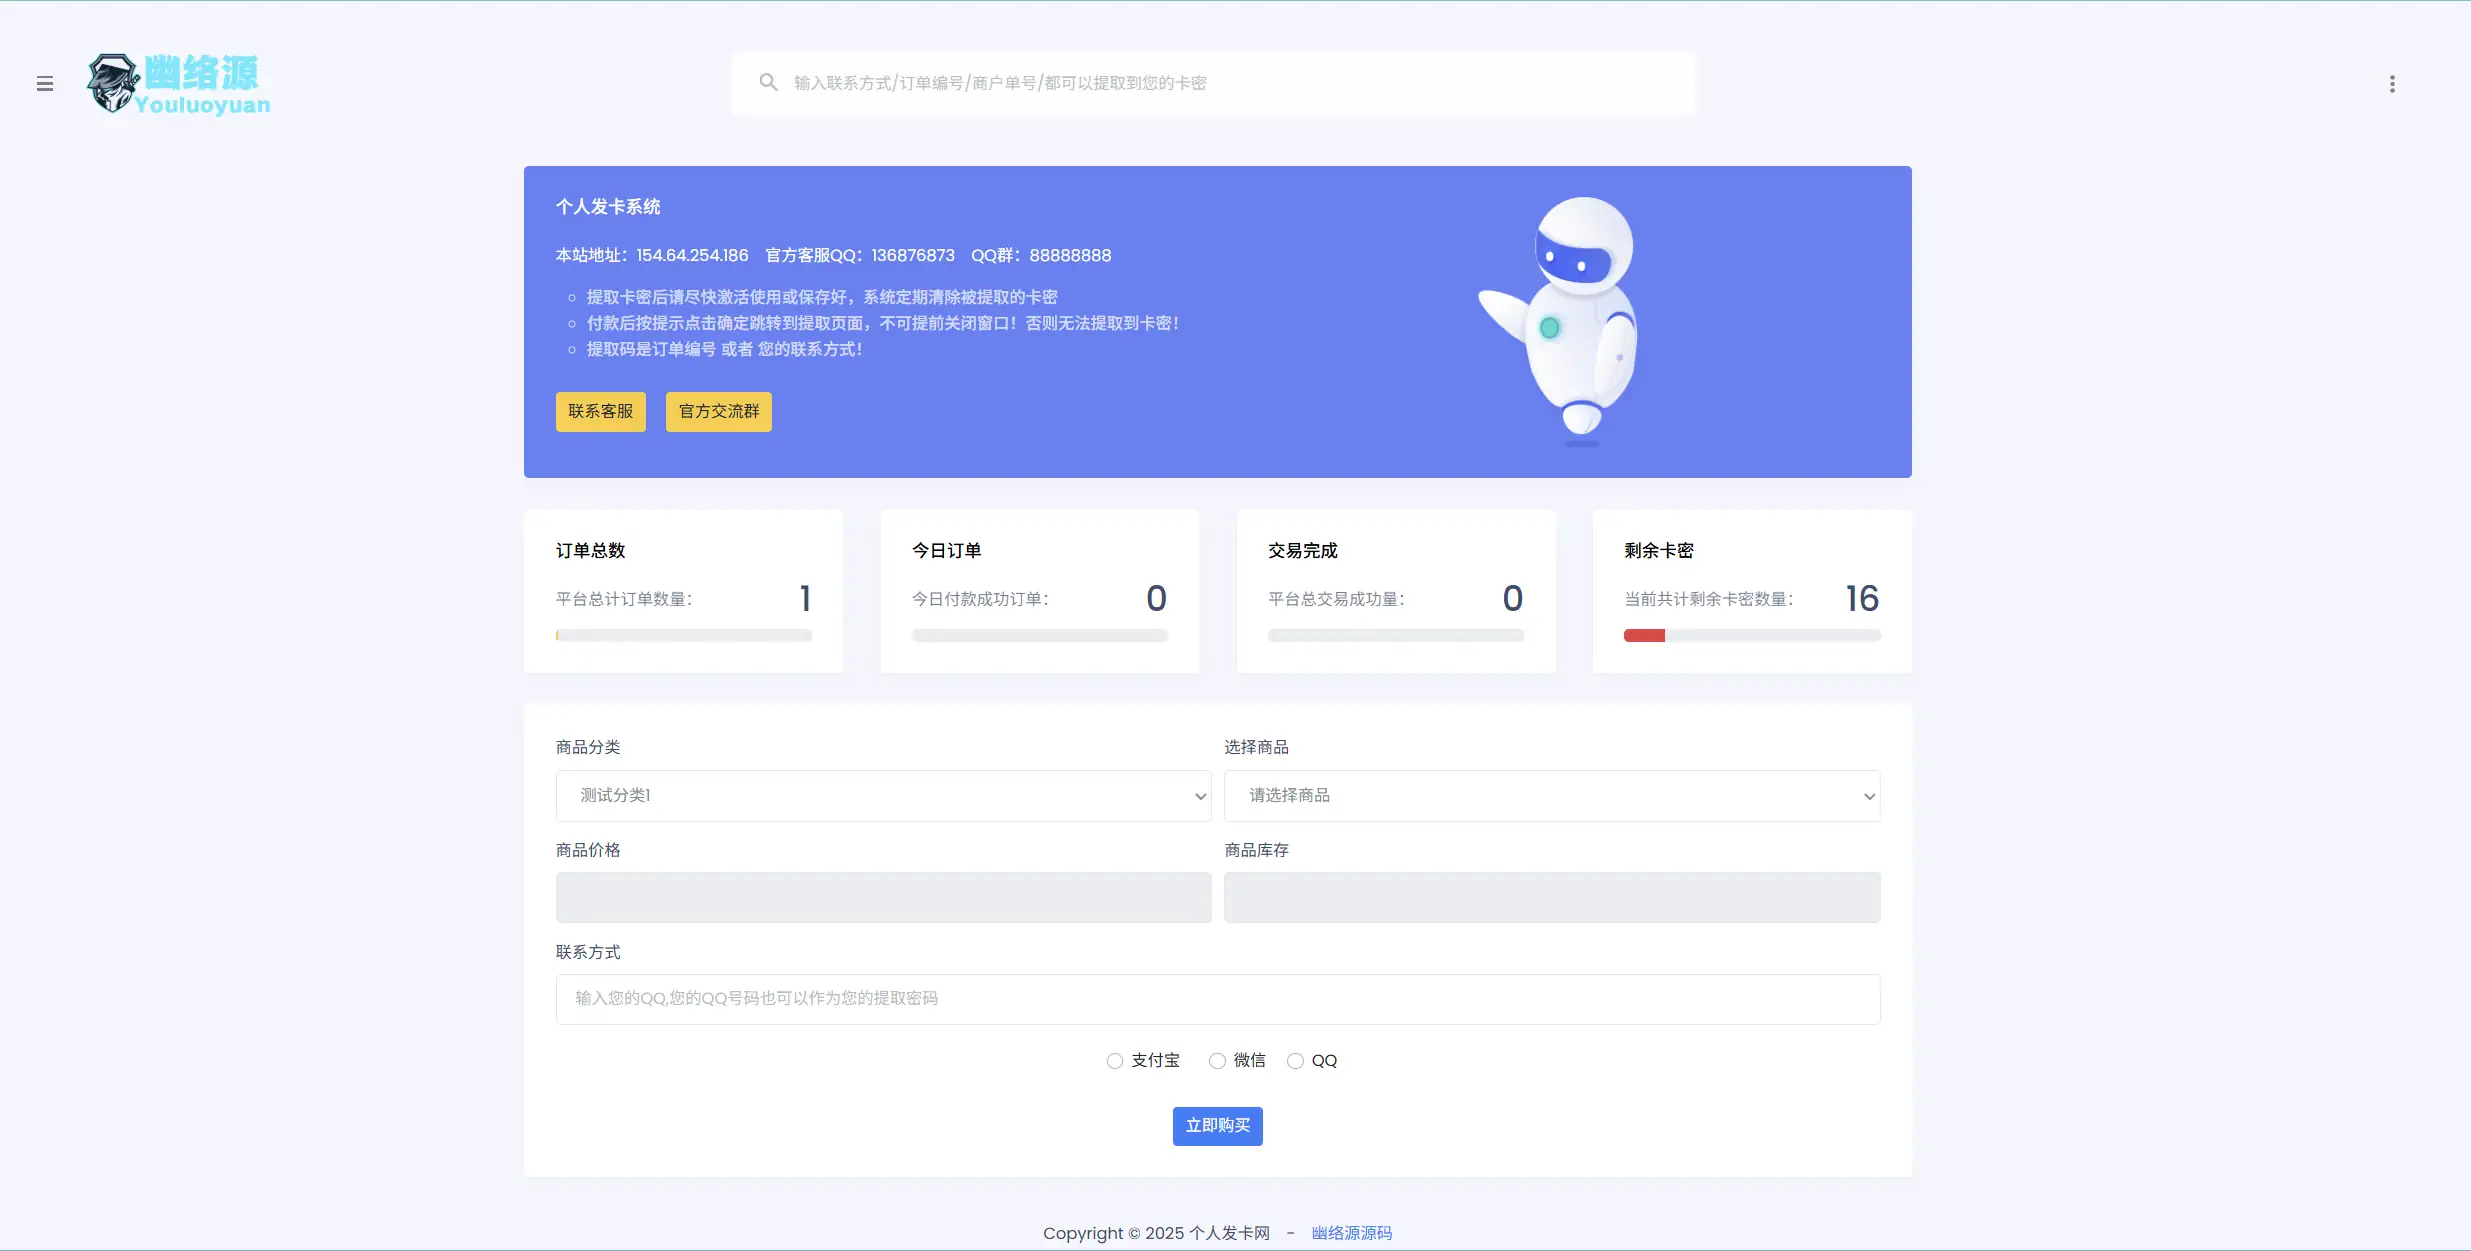Click the 联系客服 button
Image resolution: width=2471 pixels, height=1251 pixels.
pos(600,411)
